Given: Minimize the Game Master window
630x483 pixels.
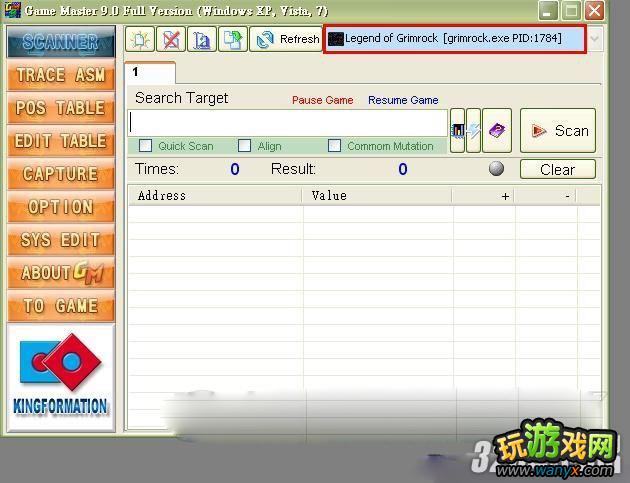Looking at the screenshot, I should (547, 10).
